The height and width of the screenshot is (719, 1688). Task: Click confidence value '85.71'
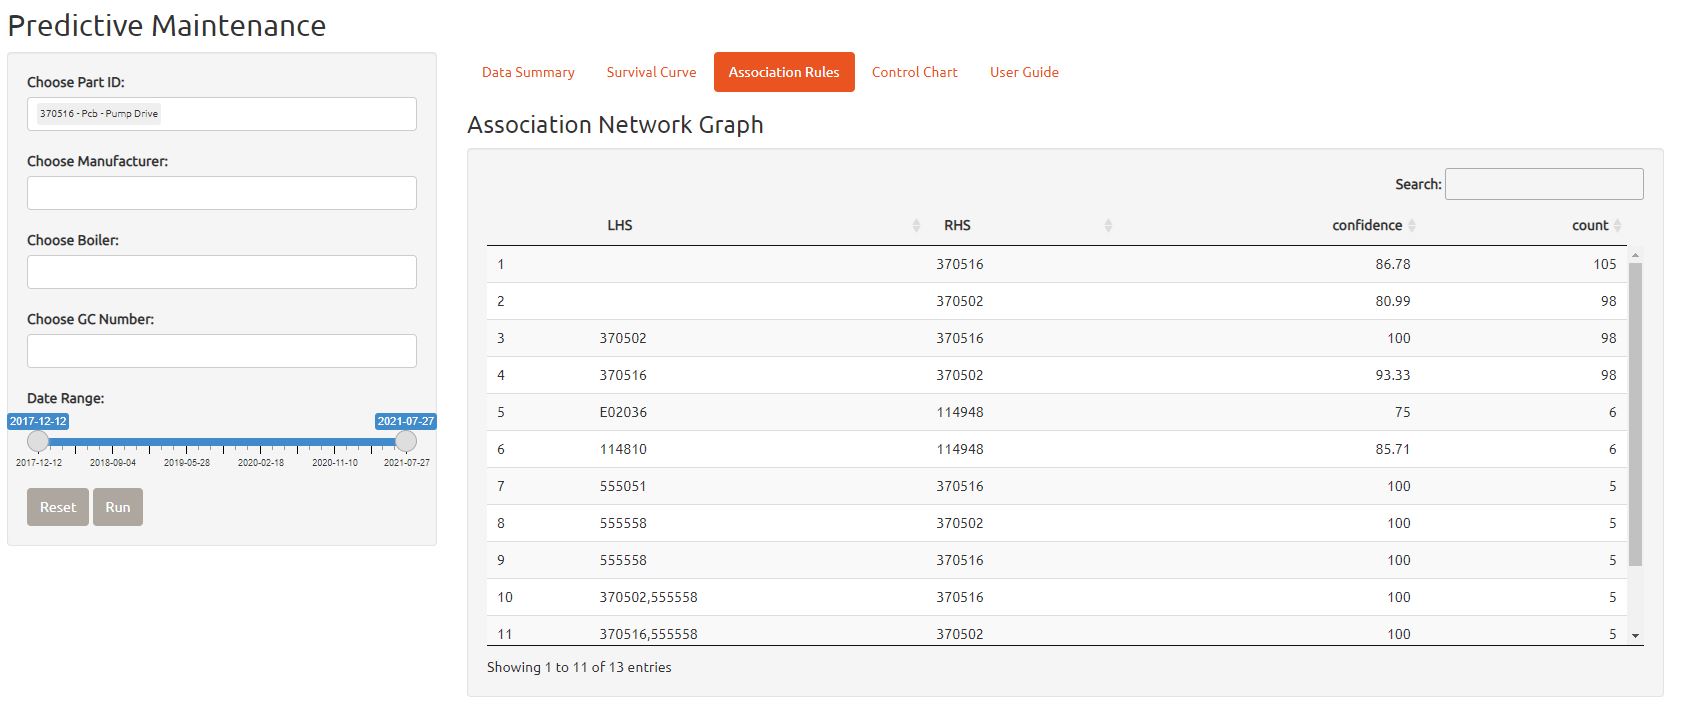(1393, 449)
